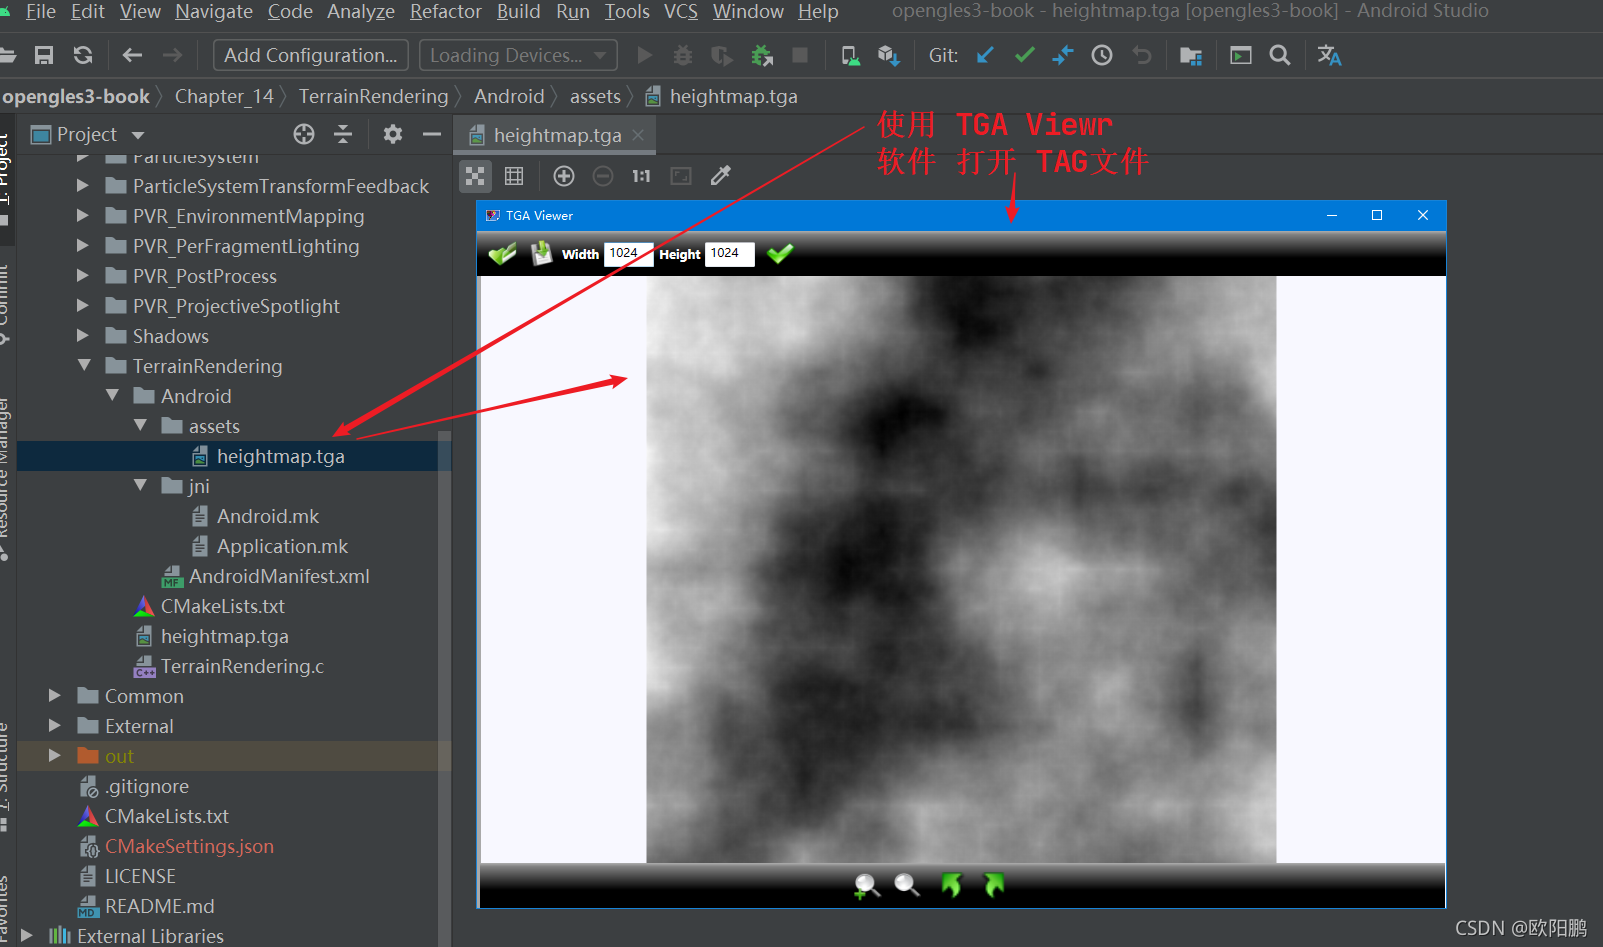Open the VCS menu
This screenshot has width=1603, height=947.
(681, 11)
